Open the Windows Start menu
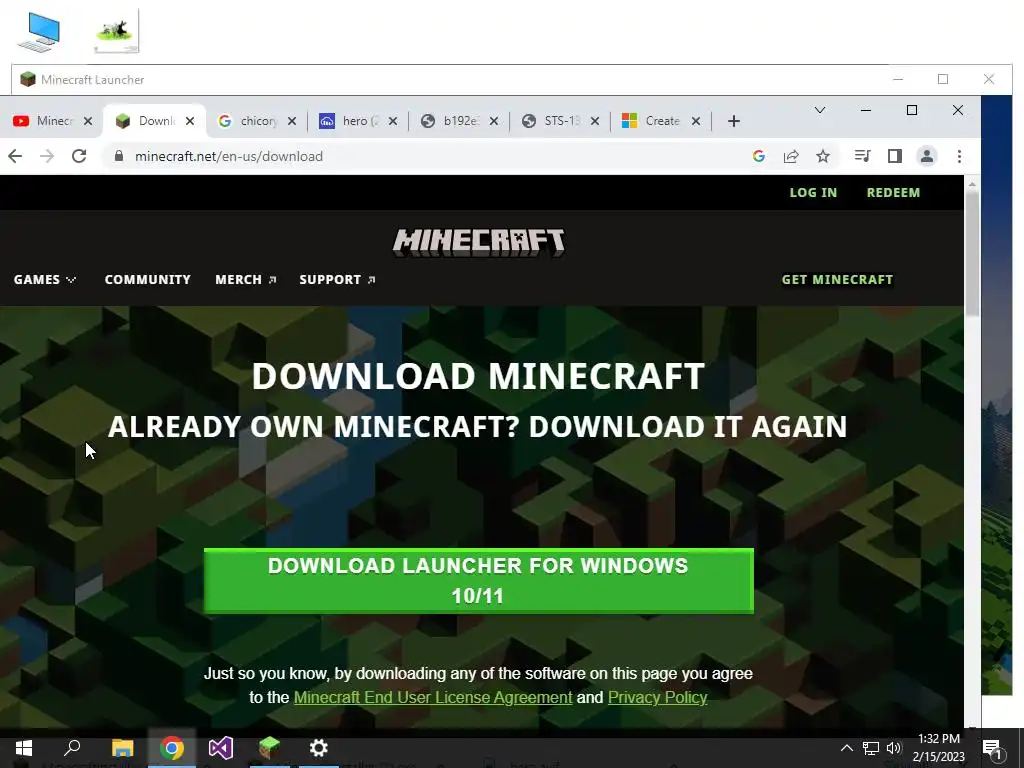Image resolution: width=1024 pixels, height=768 pixels. pos(24,748)
